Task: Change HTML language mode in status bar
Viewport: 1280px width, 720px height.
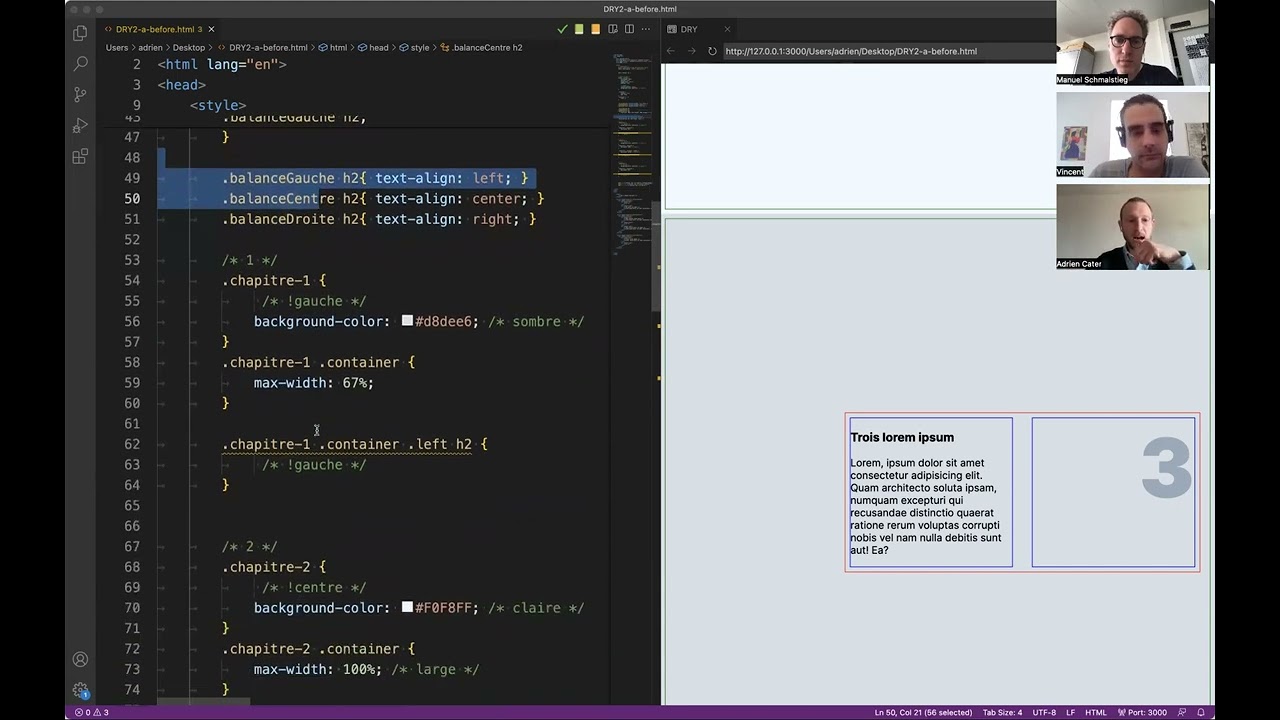Action: 1096,712
